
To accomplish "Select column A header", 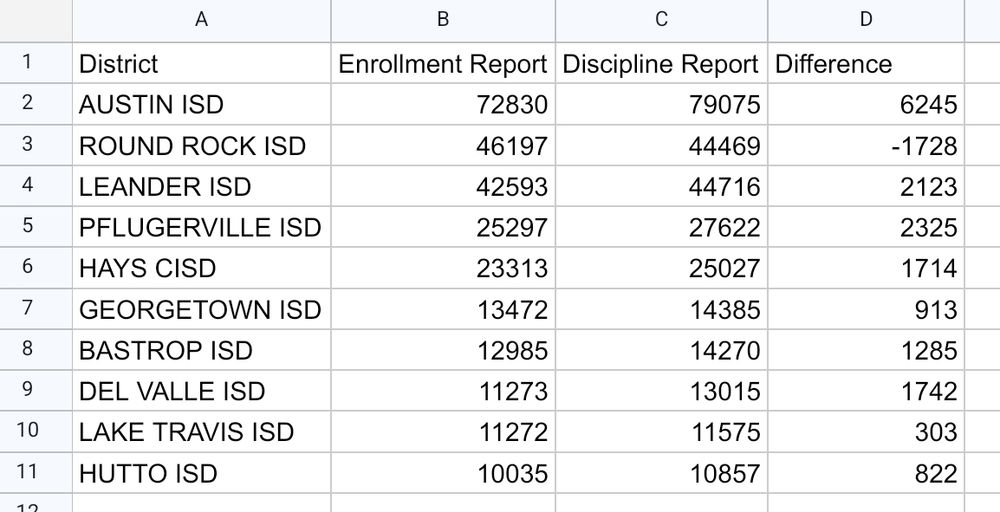I will pos(201,20).
